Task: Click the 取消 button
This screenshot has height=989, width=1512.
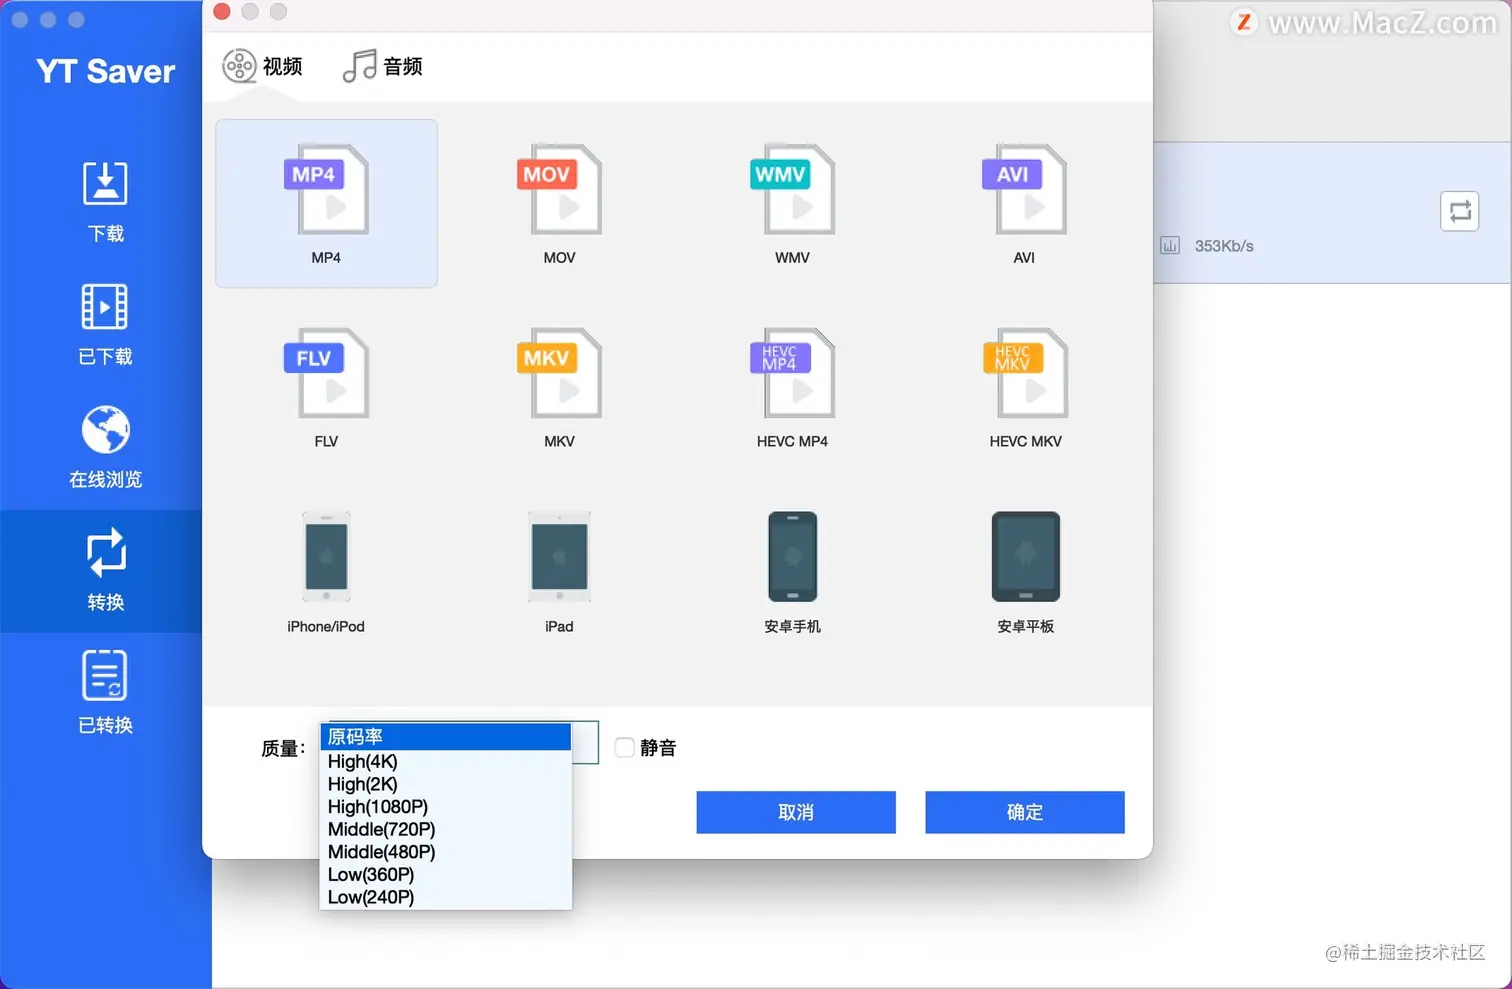Action: [796, 812]
